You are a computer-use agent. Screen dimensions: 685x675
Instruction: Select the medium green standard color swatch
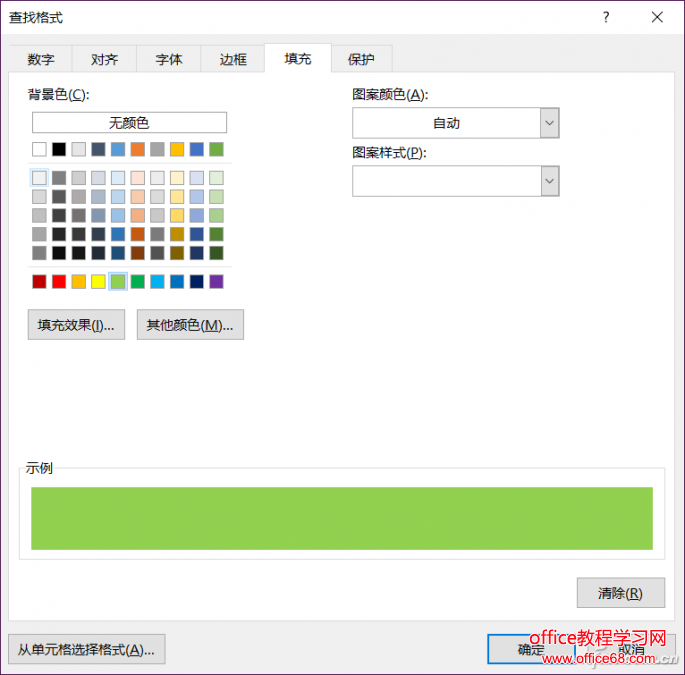pos(138,281)
